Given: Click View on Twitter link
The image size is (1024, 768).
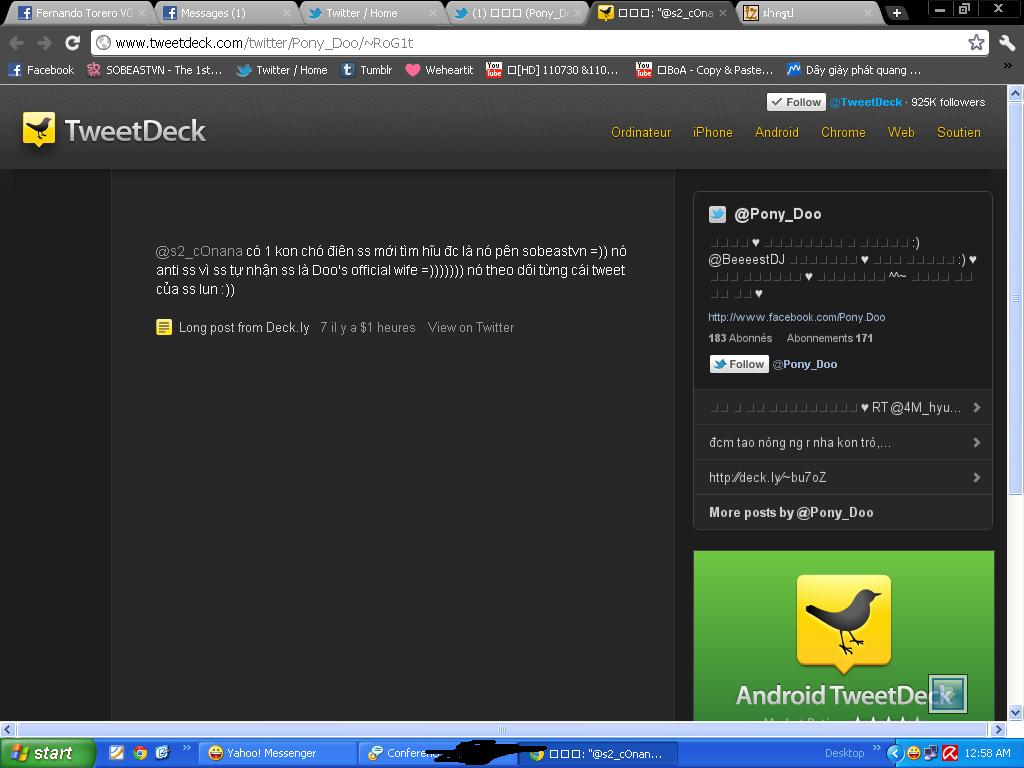Looking at the screenshot, I should pos(471,327).
